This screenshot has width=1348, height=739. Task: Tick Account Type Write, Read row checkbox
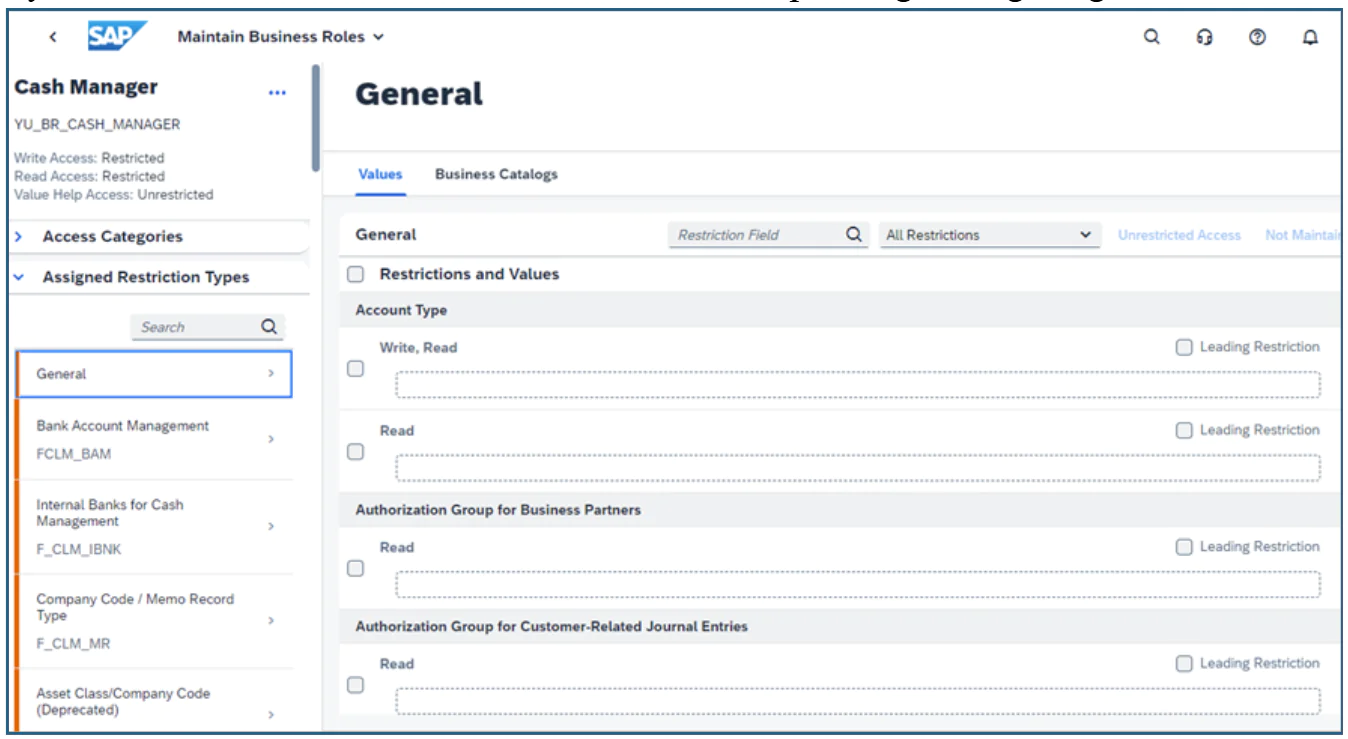click(355, 368)
